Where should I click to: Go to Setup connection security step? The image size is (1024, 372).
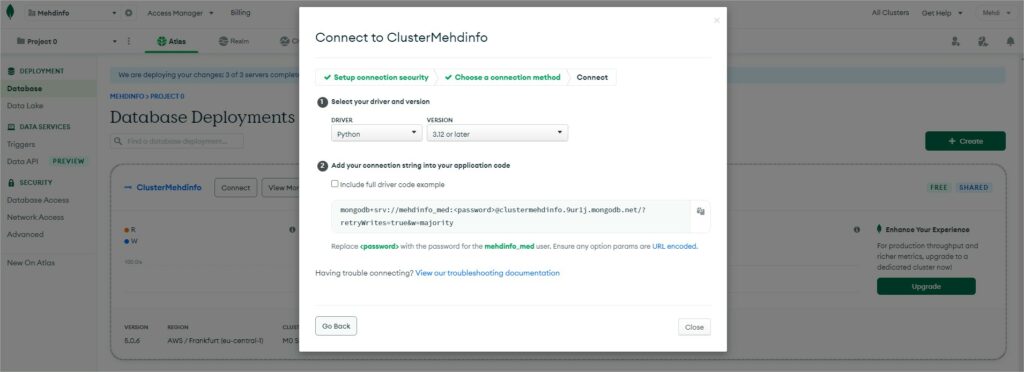(376, 77)
